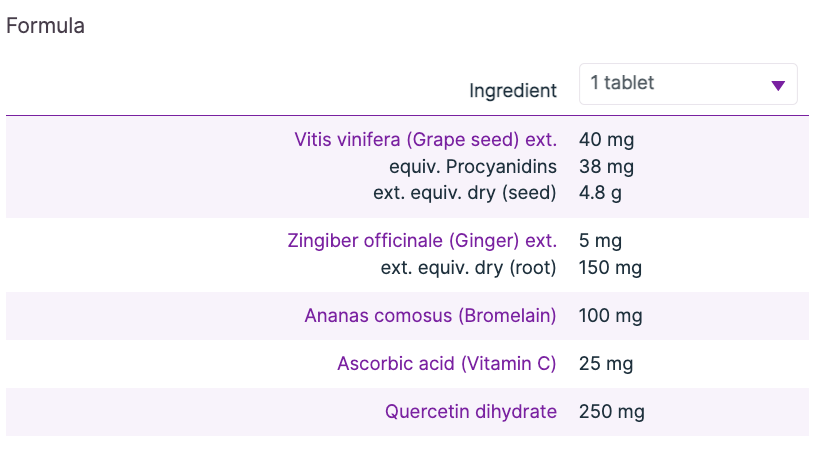Open the Quercetin dihydrate ingredient link

pos(470,411)
